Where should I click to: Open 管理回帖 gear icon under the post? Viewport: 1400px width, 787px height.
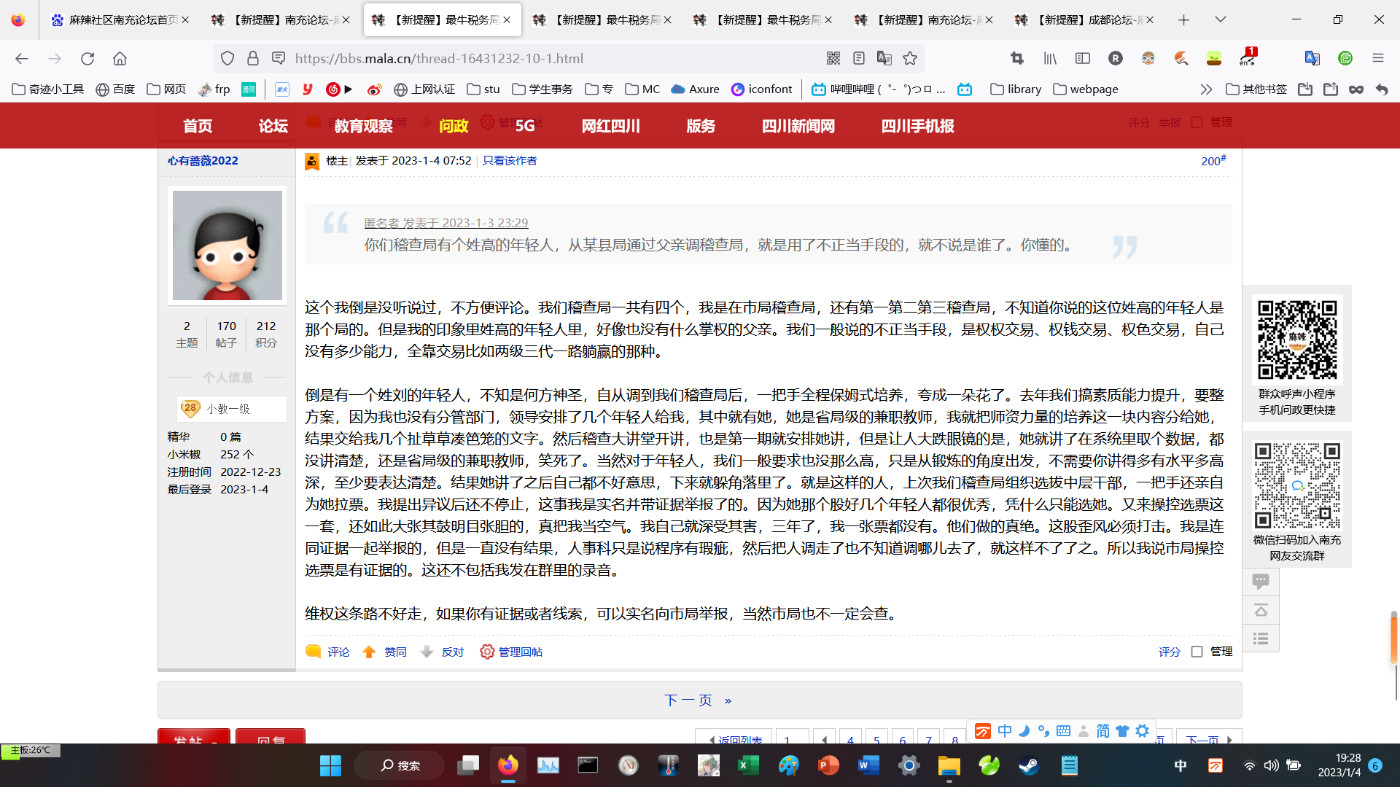487,652
